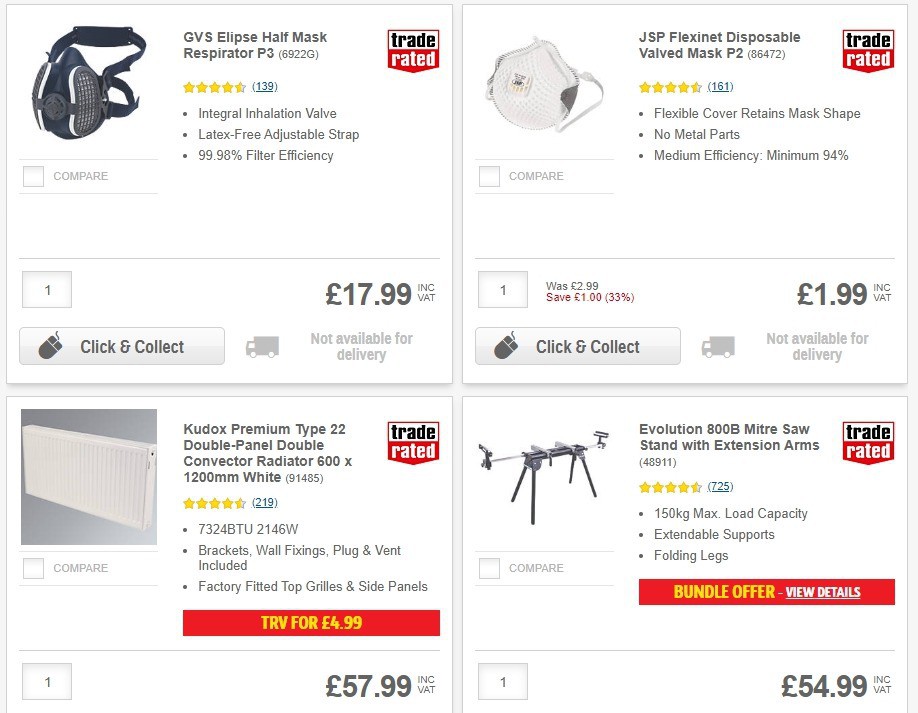Click the delivery truck icon under JSP mask
The width and height of the screenshot is (918, 713).
718,346
